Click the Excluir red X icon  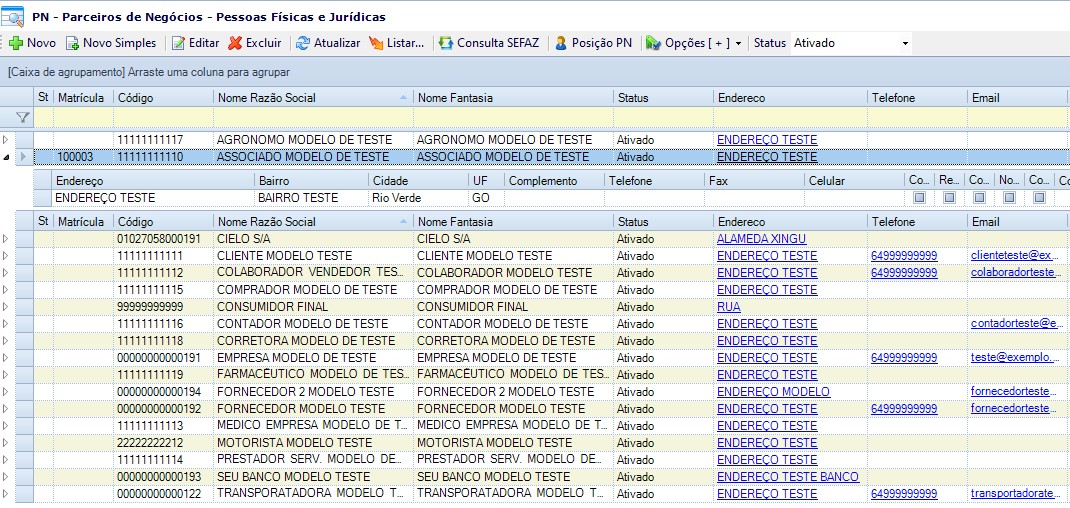[x=235, y=43]
